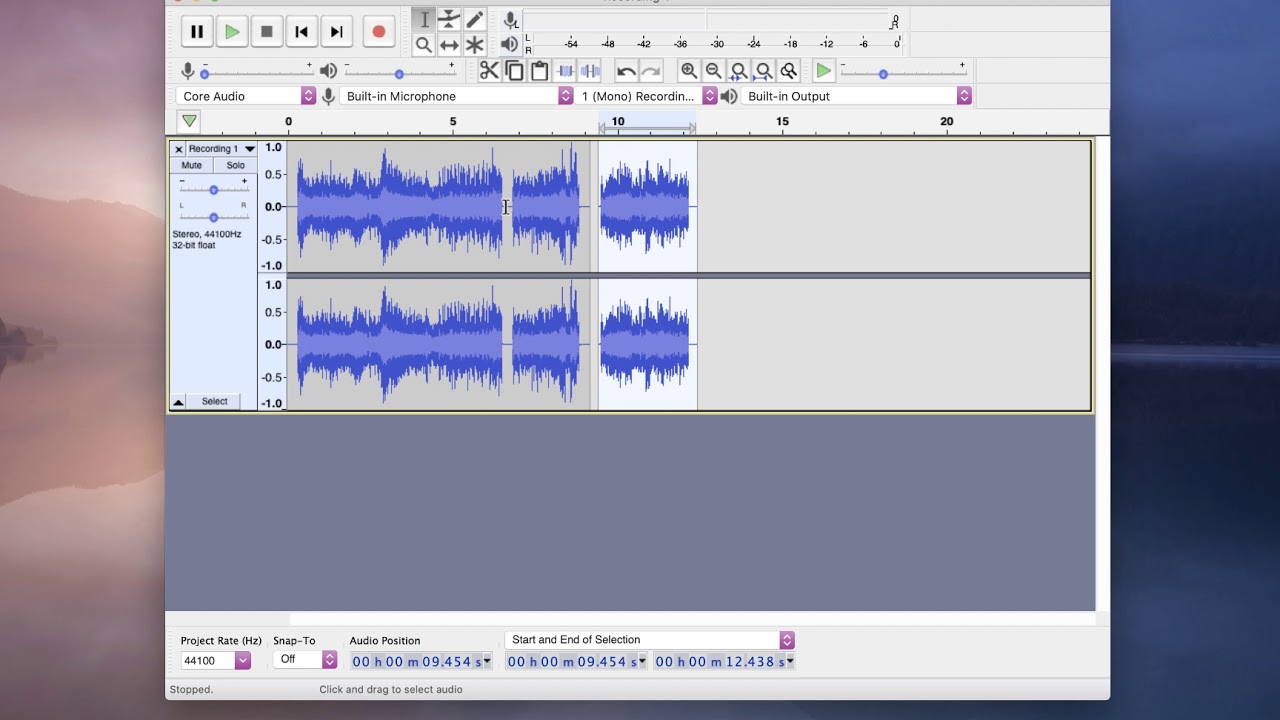Screen dimensions: 1280x720
Task: Zoom in with the plus magnifier
Action: click(689, 71)
